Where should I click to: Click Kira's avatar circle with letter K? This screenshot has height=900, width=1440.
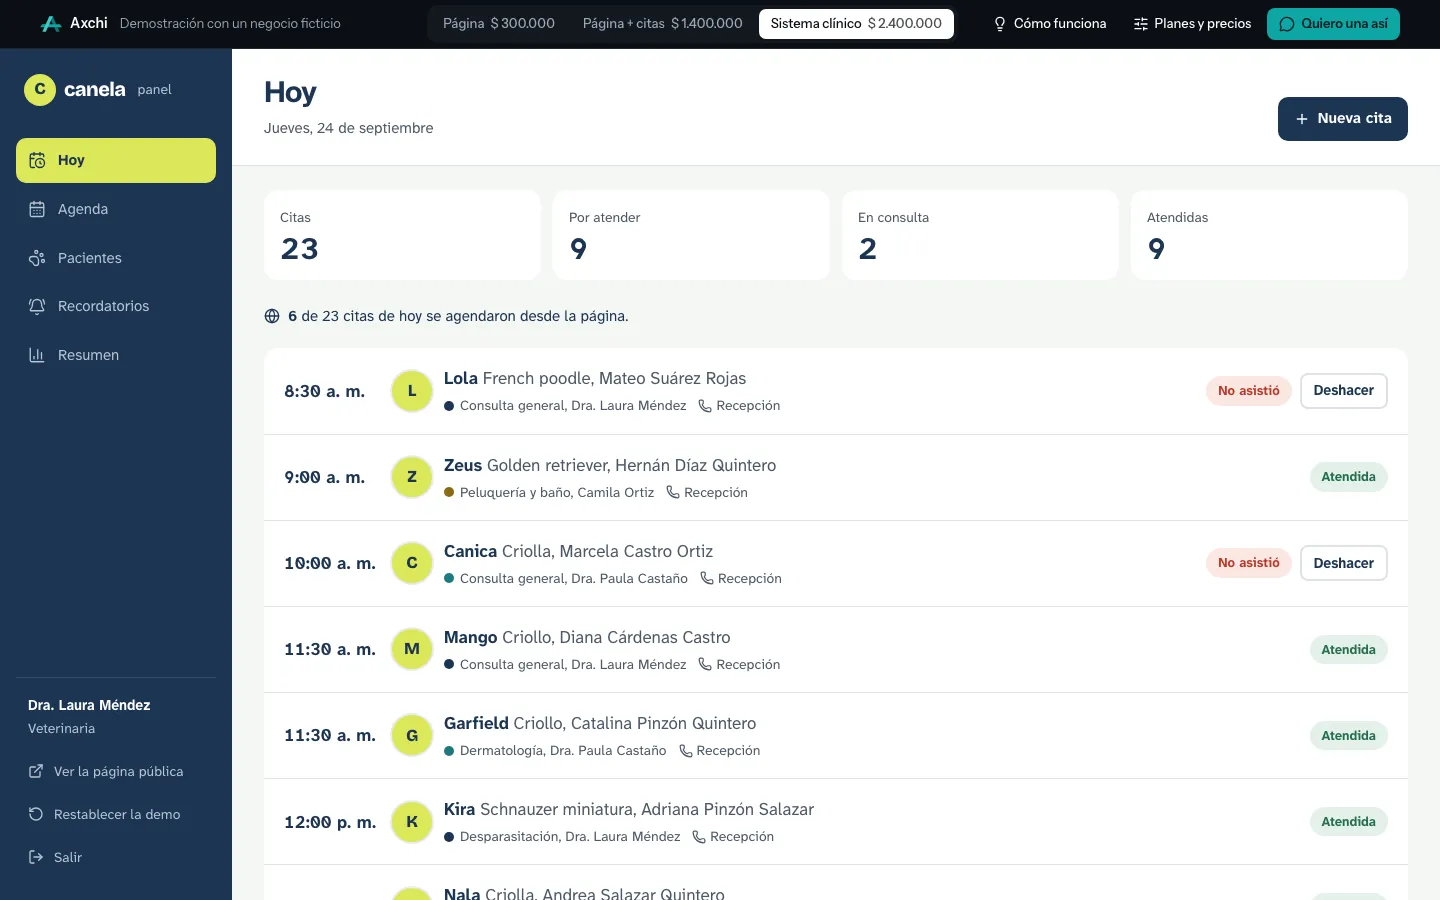pyautogui.click(x=412, y=821)
